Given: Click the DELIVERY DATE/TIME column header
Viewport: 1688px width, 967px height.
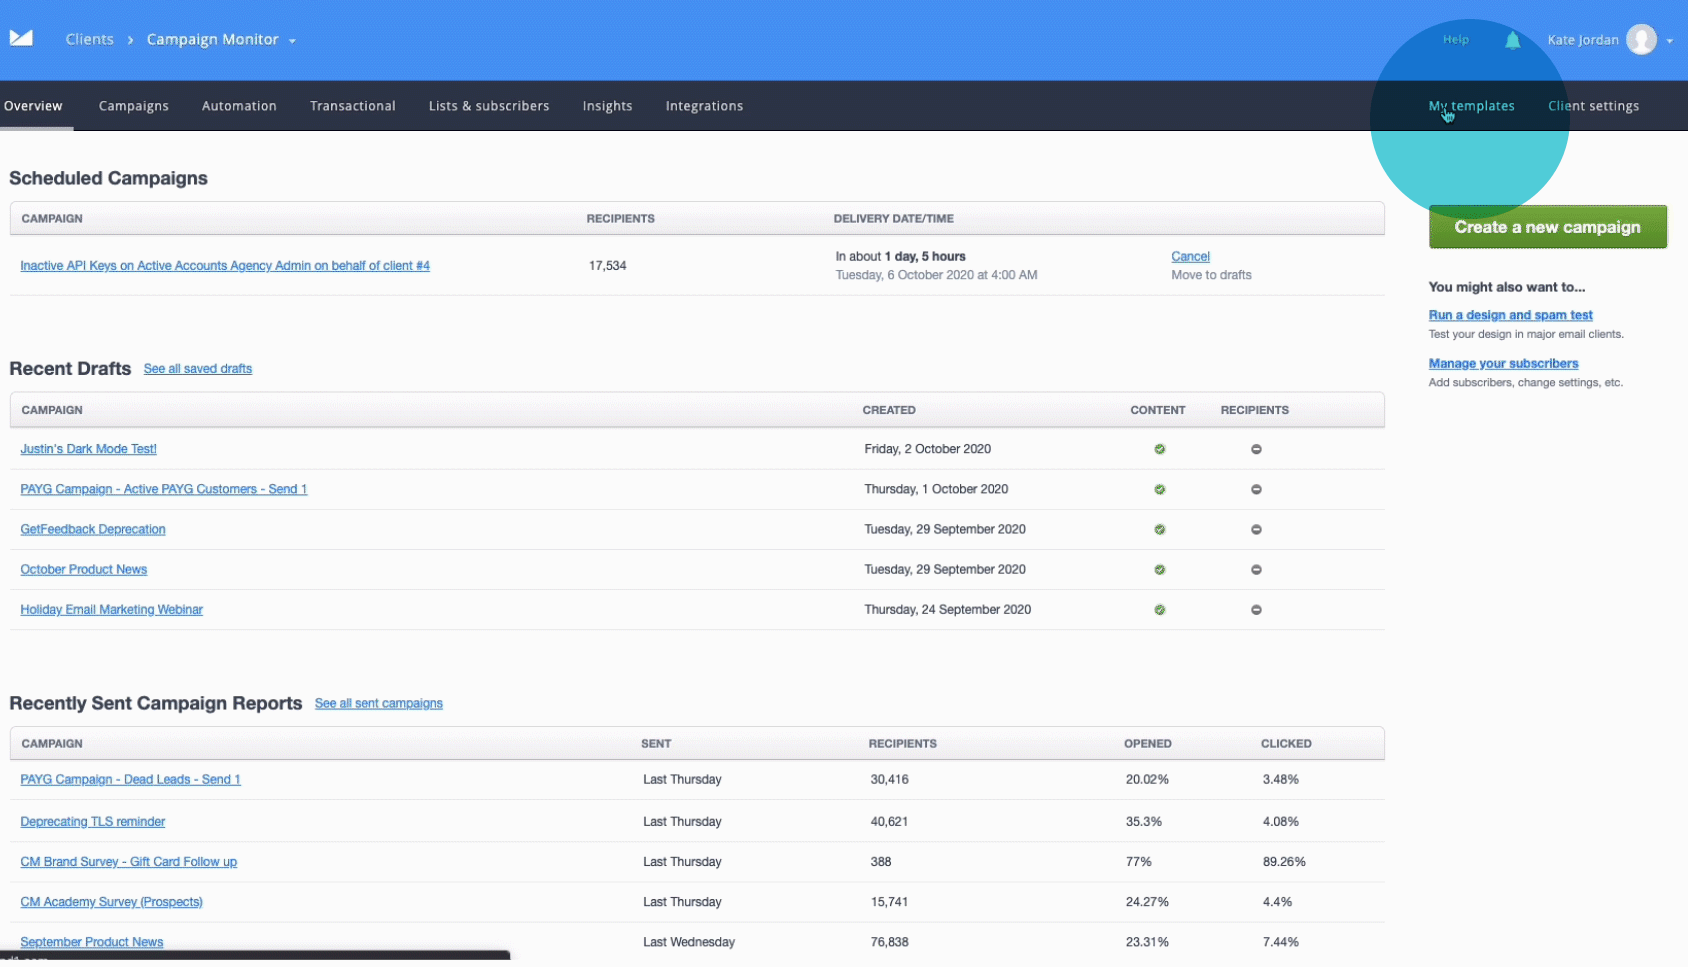Looking at the screenshot, I should click(893, 219).
